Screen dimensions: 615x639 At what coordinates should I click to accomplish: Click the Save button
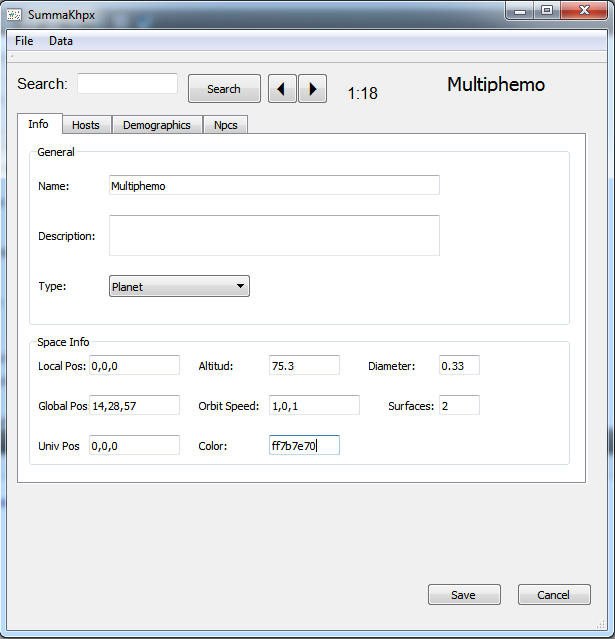coord(464,595)
